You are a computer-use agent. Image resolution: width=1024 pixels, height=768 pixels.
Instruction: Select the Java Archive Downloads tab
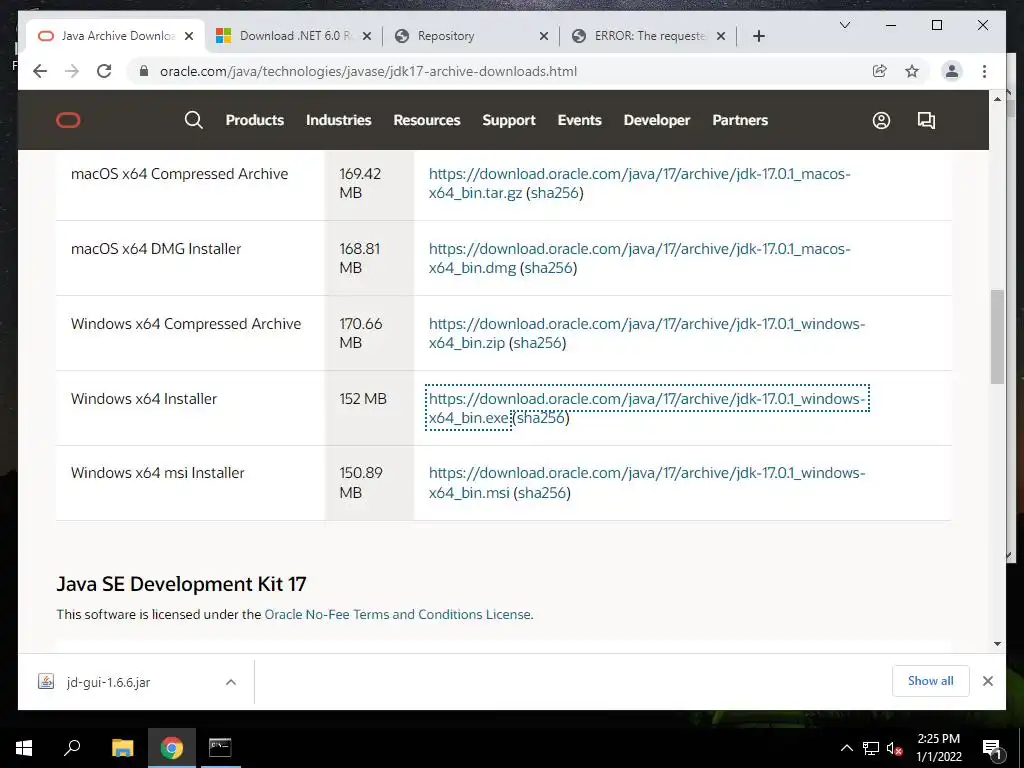(116, 36)
